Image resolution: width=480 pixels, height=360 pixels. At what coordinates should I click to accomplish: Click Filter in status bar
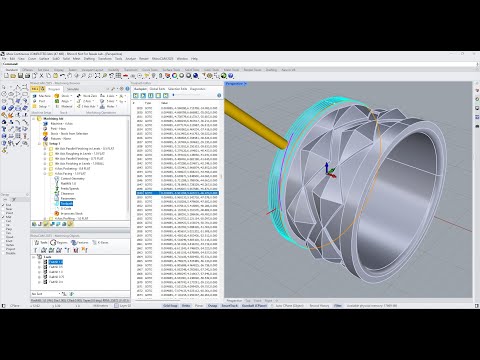338,305
